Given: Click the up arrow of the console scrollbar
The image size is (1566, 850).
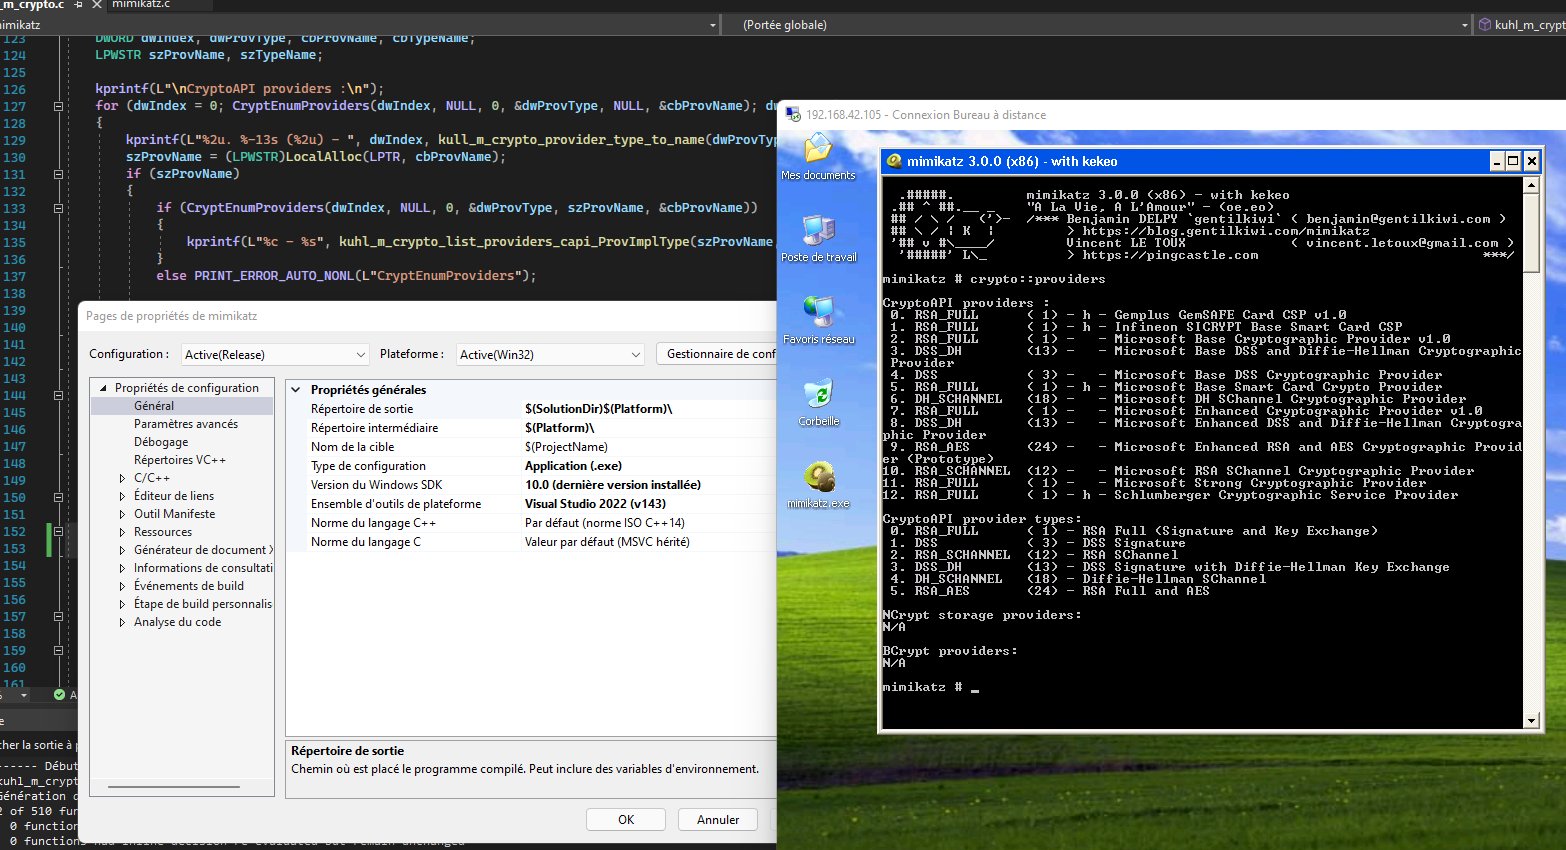Looking at the screenshot, I should [1531, 185].
